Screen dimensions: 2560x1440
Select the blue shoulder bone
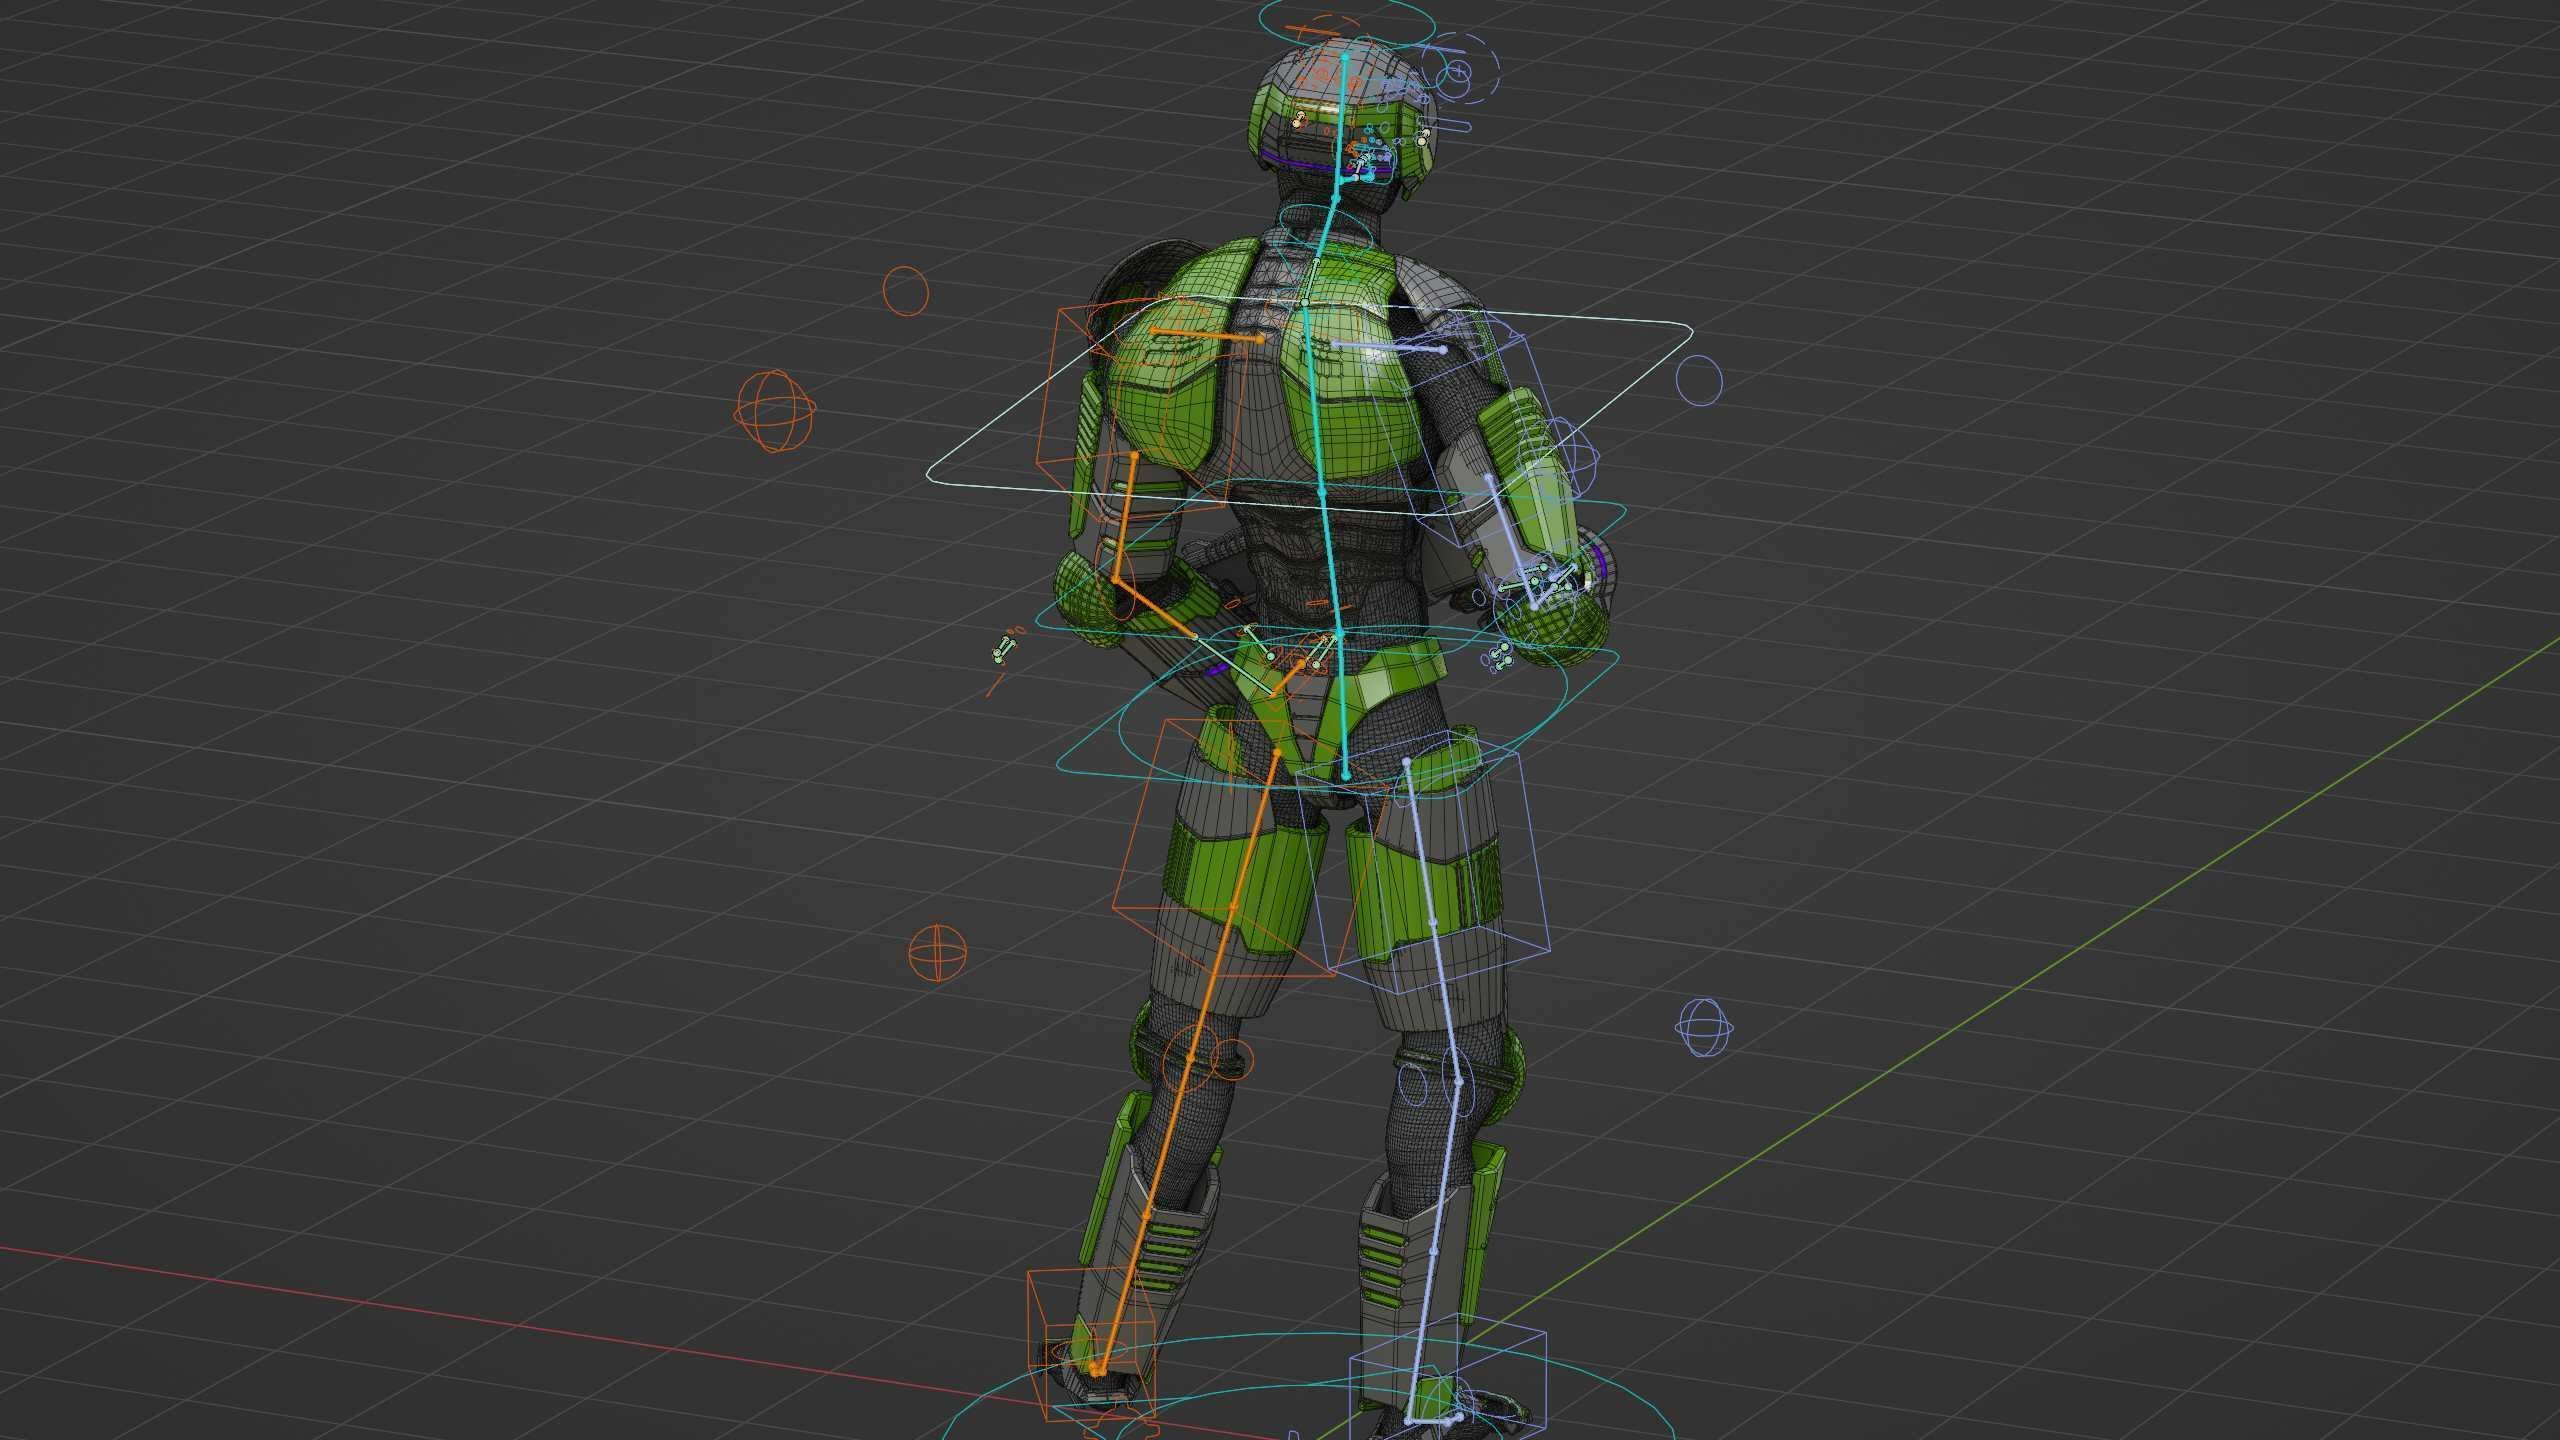(x=1389, y=347)
